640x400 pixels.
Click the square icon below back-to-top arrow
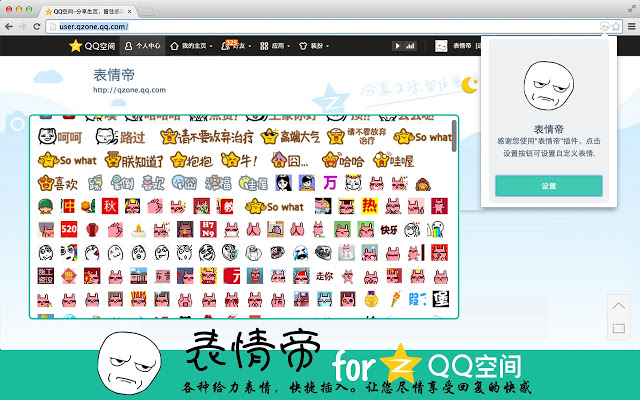618,328
